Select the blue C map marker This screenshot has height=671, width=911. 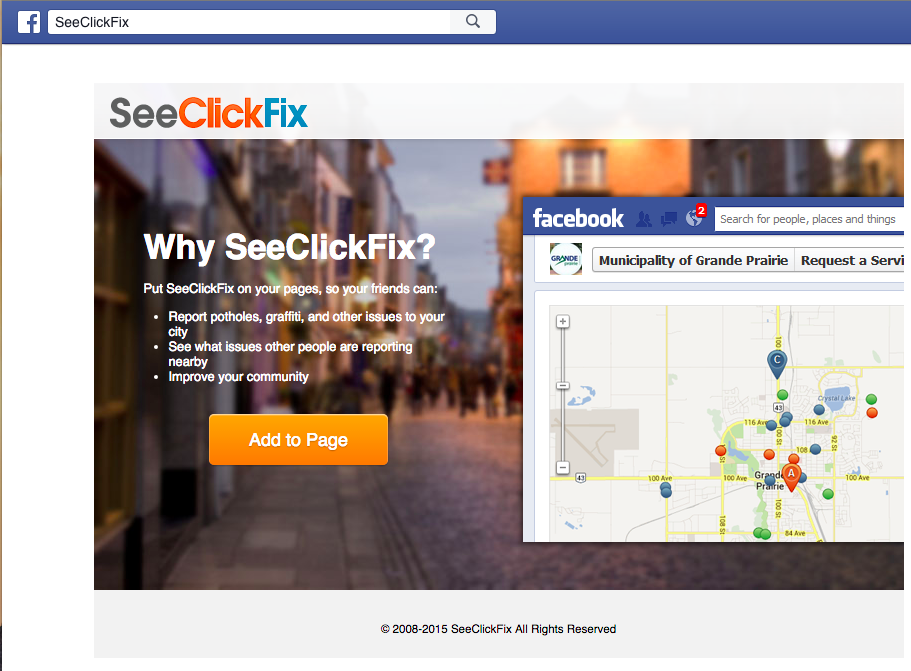[x=777, y=364]
